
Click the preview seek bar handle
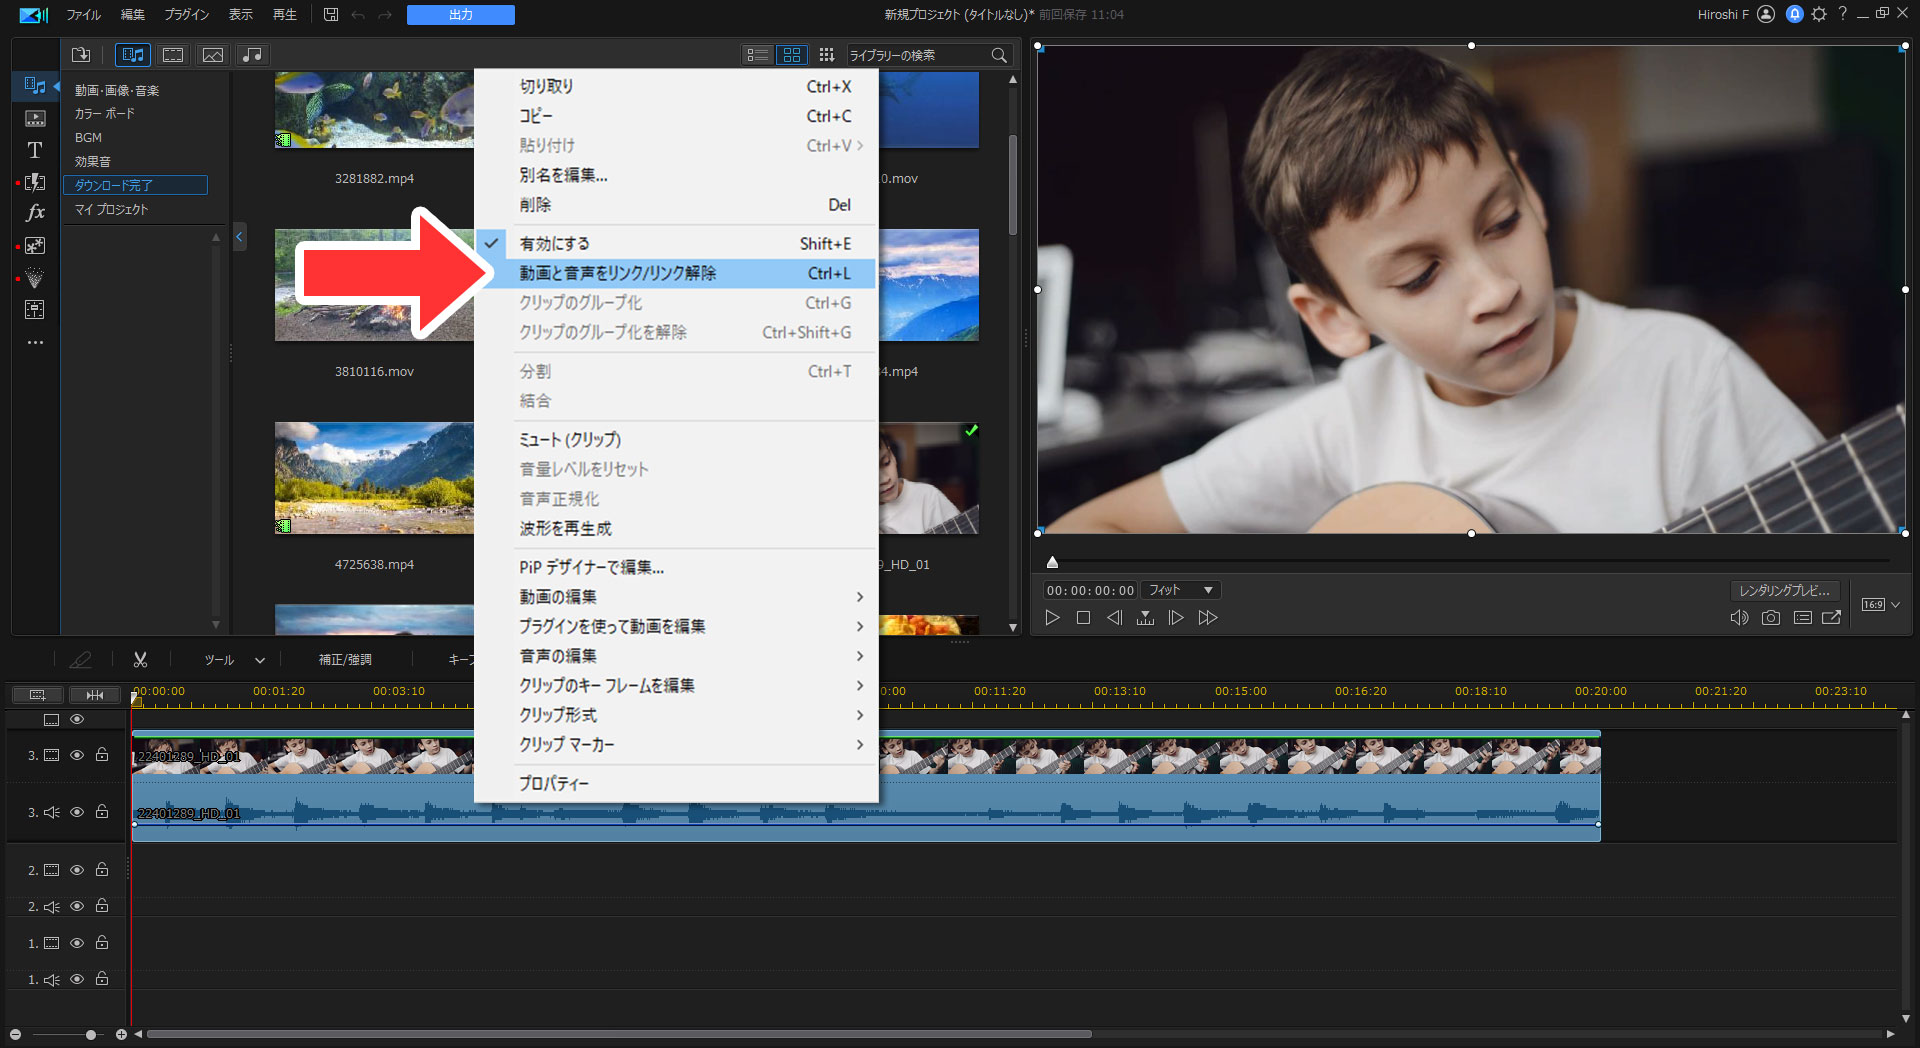click(1052, 562)
